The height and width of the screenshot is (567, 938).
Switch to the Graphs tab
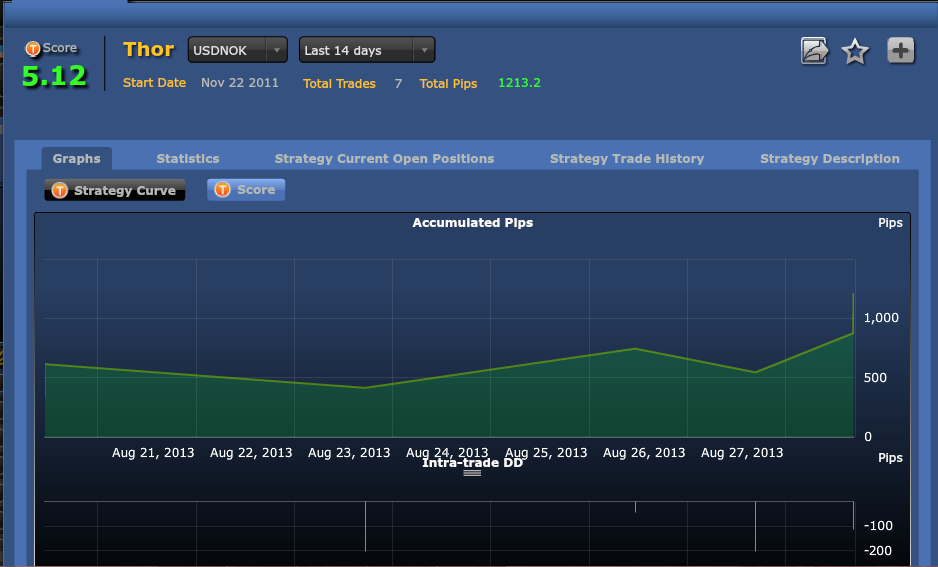[x=77, y=158]
